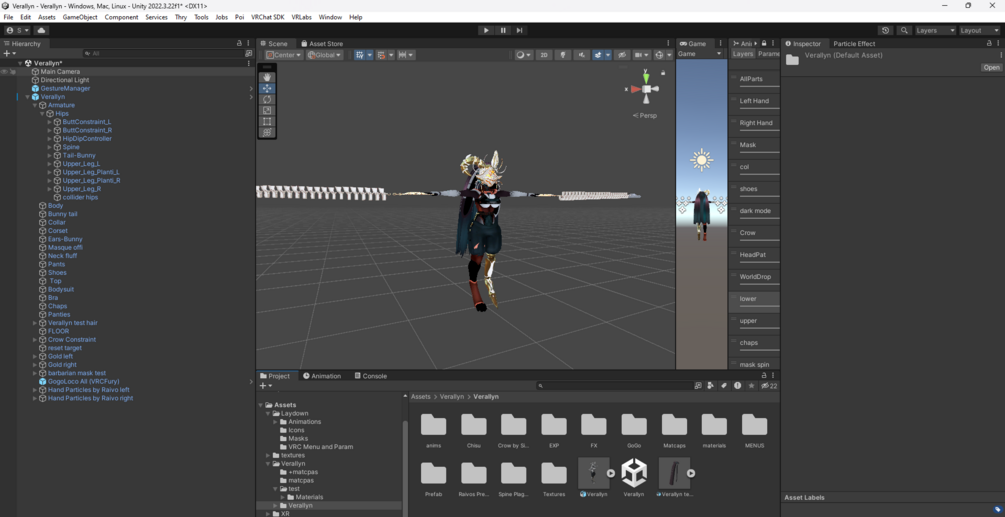Expand the Spine node in Hierarchy
The image size is (1005, 517).
pyautogui.click(x=49, y=147)
